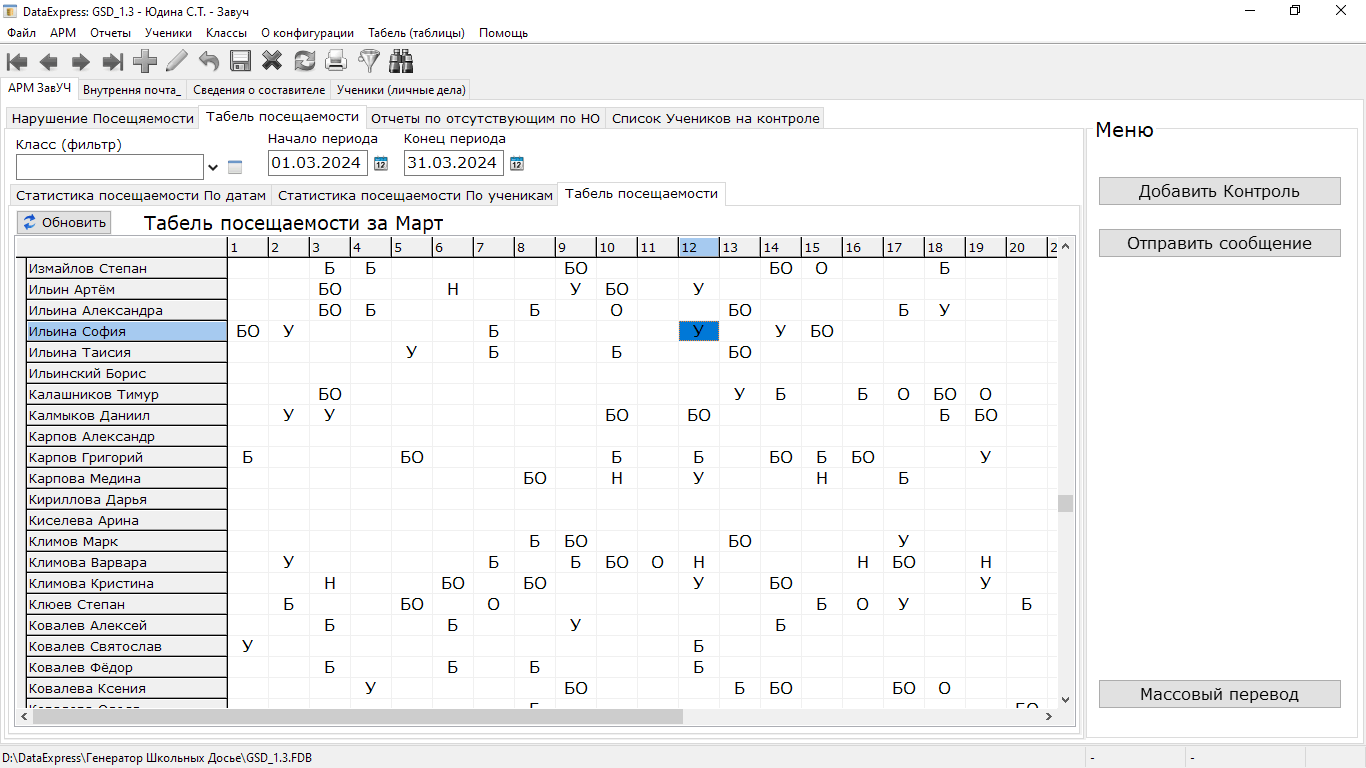Click the Обновить button
1366x768 pixels.
pyautogui.click(x=64, y=222)
